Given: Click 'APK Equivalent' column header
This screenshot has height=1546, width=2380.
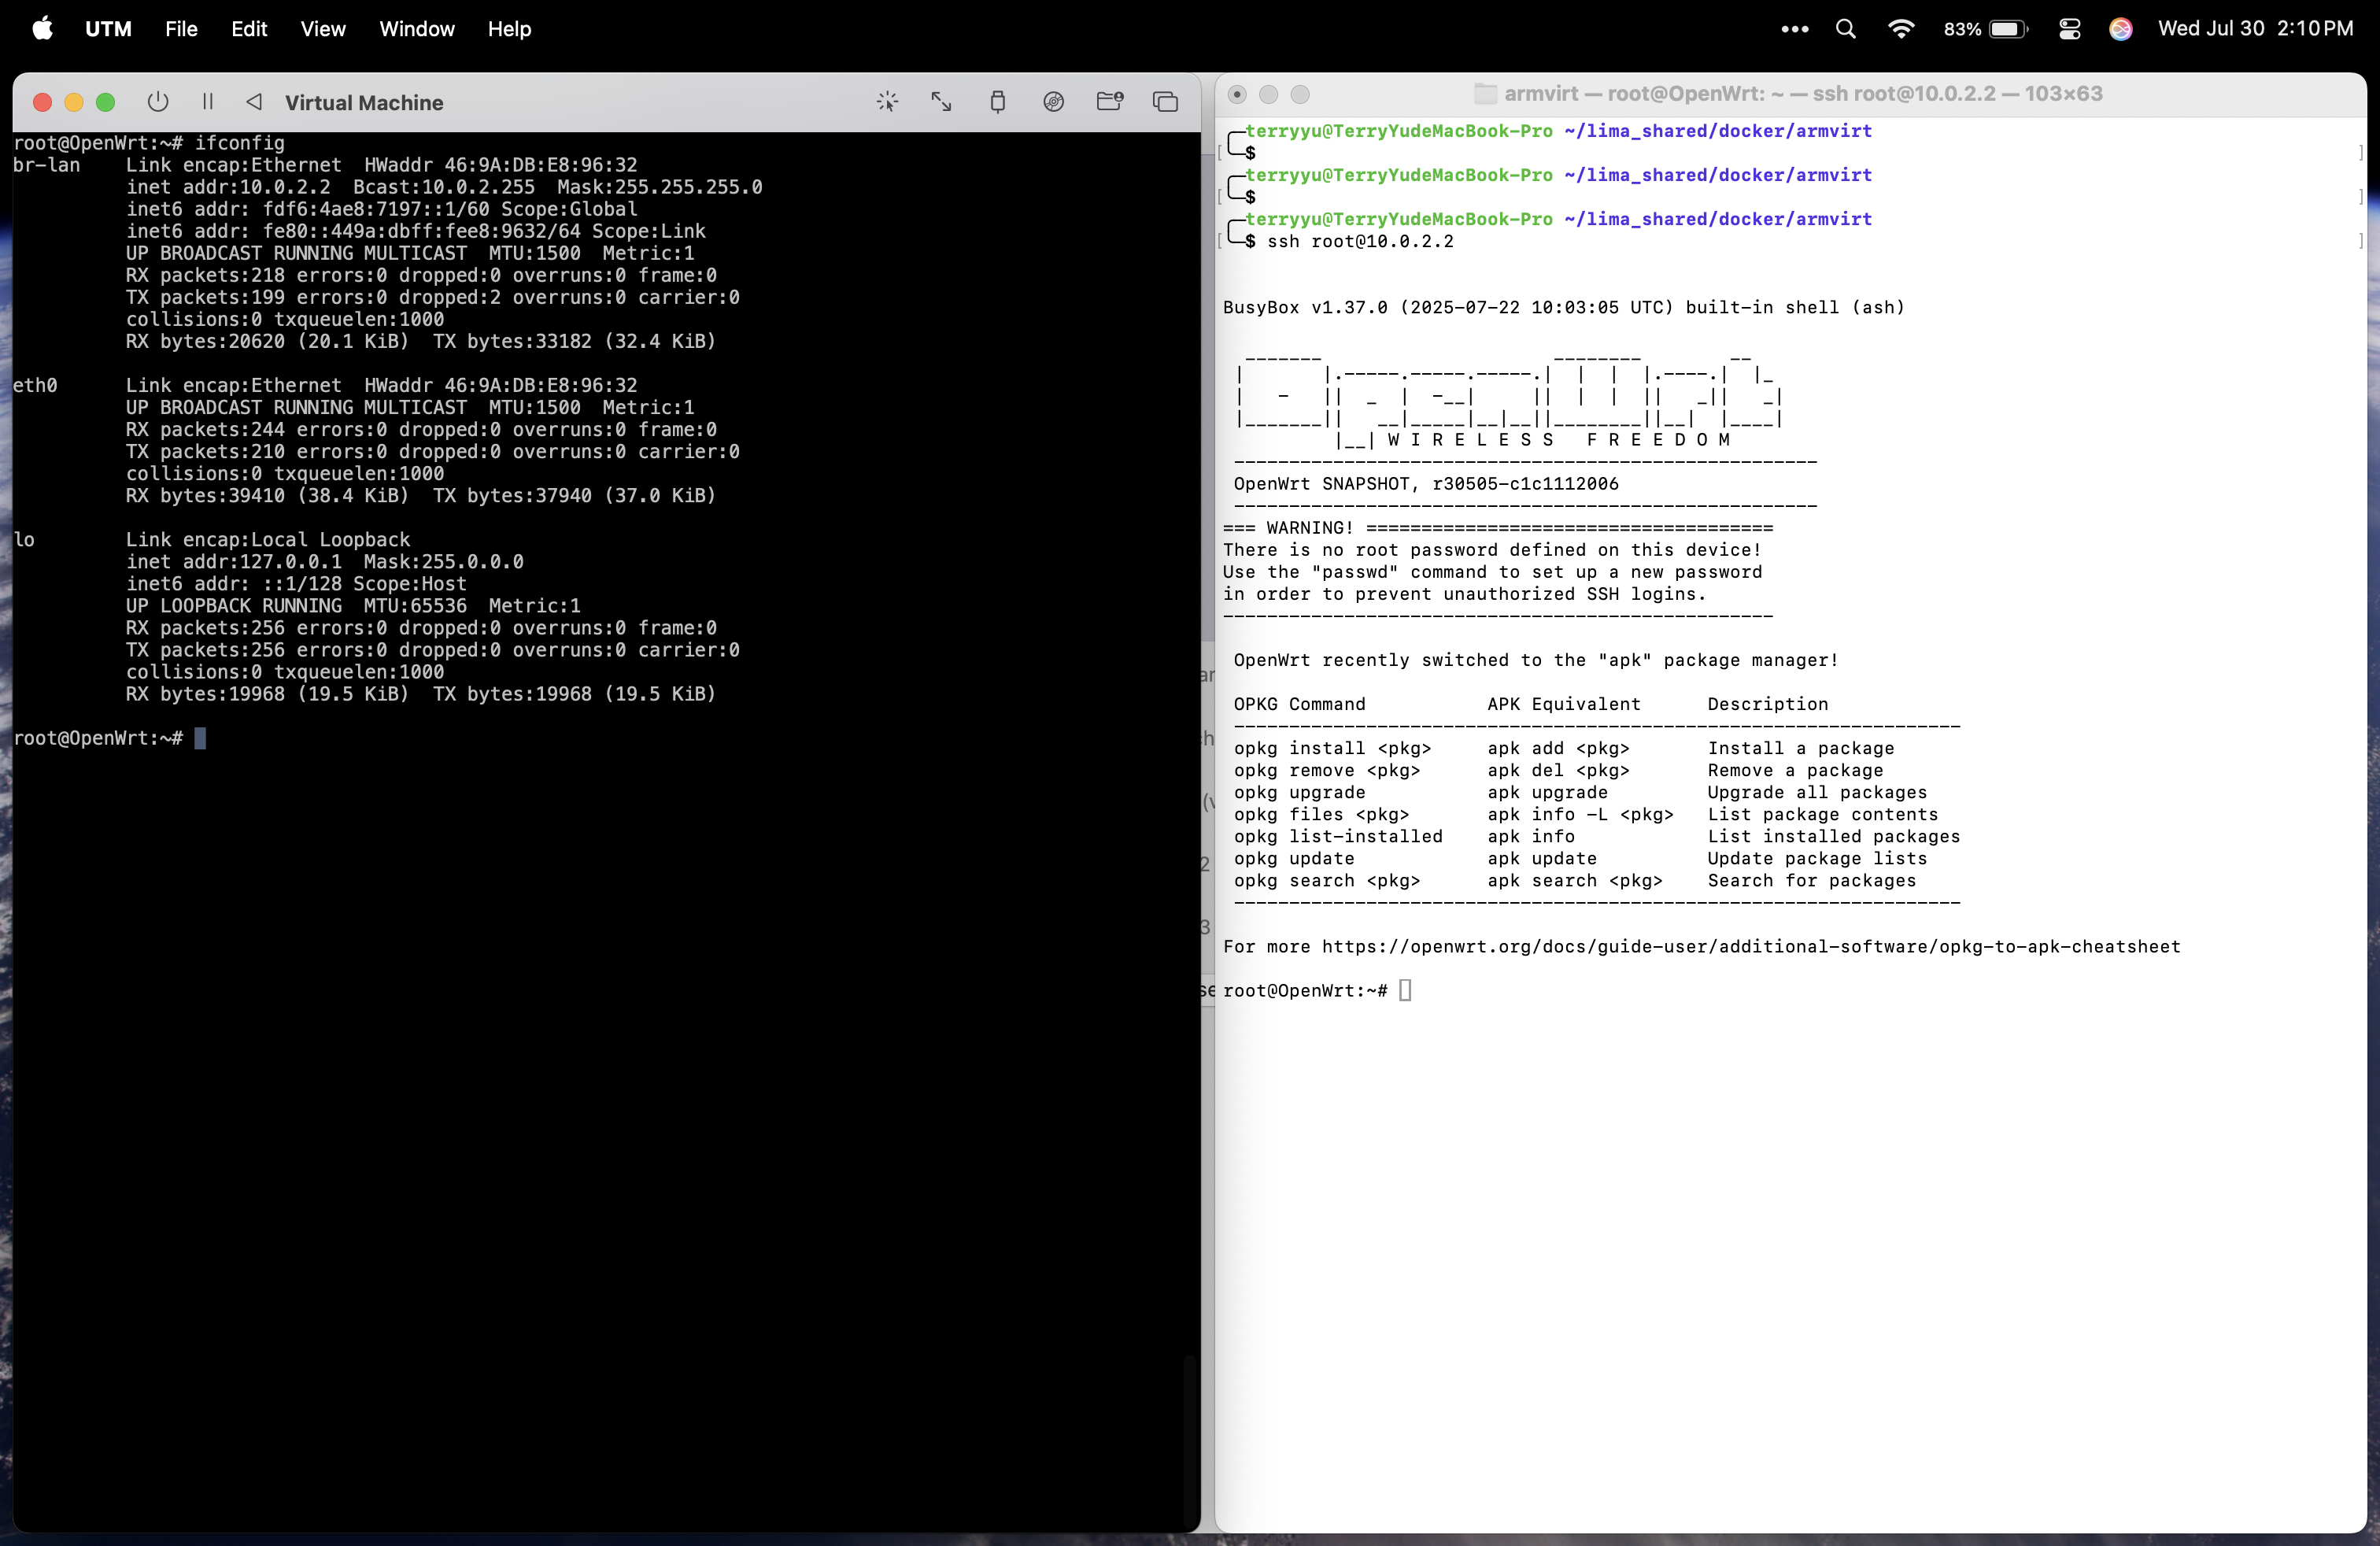Looking at the screenshot, I should coord(1564,705).
